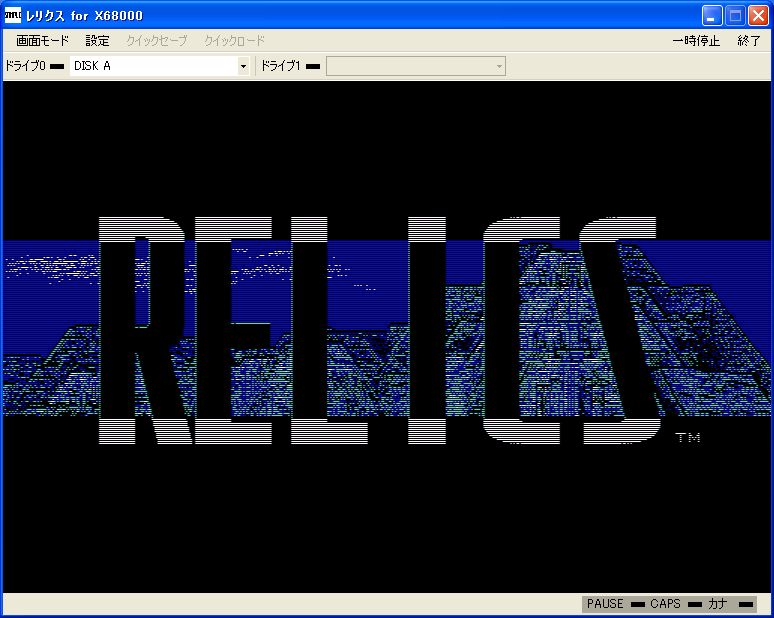The image size is (774, 618).
Task: Click the カナ LED in the status bar
Action: 746,604
